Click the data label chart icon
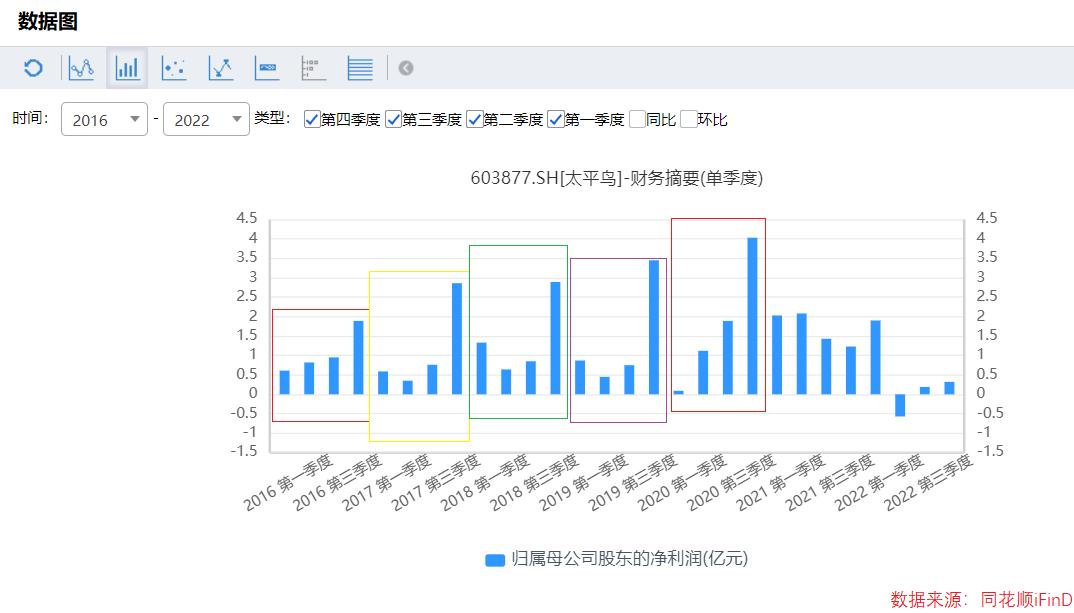 pyautogui.click(x=267, y=68)
